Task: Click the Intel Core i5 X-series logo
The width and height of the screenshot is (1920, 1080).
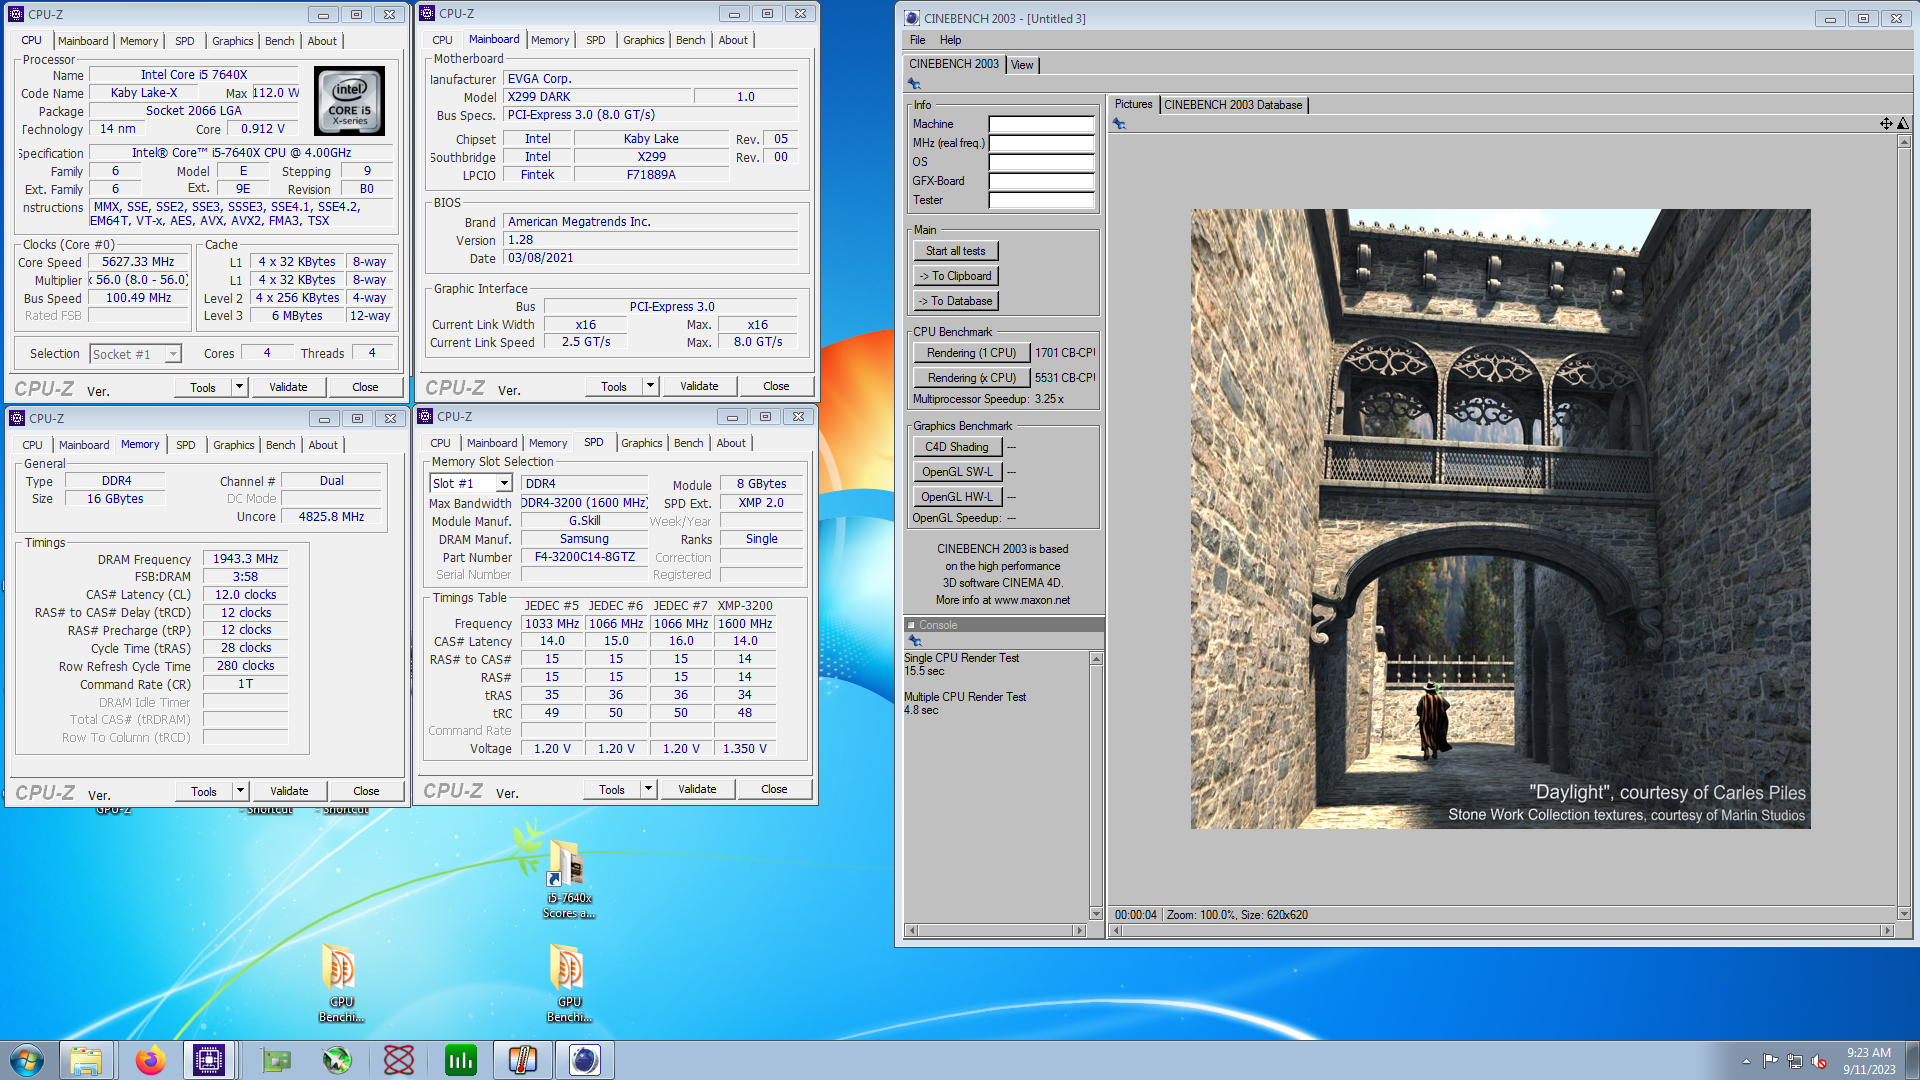Action: 349,101
